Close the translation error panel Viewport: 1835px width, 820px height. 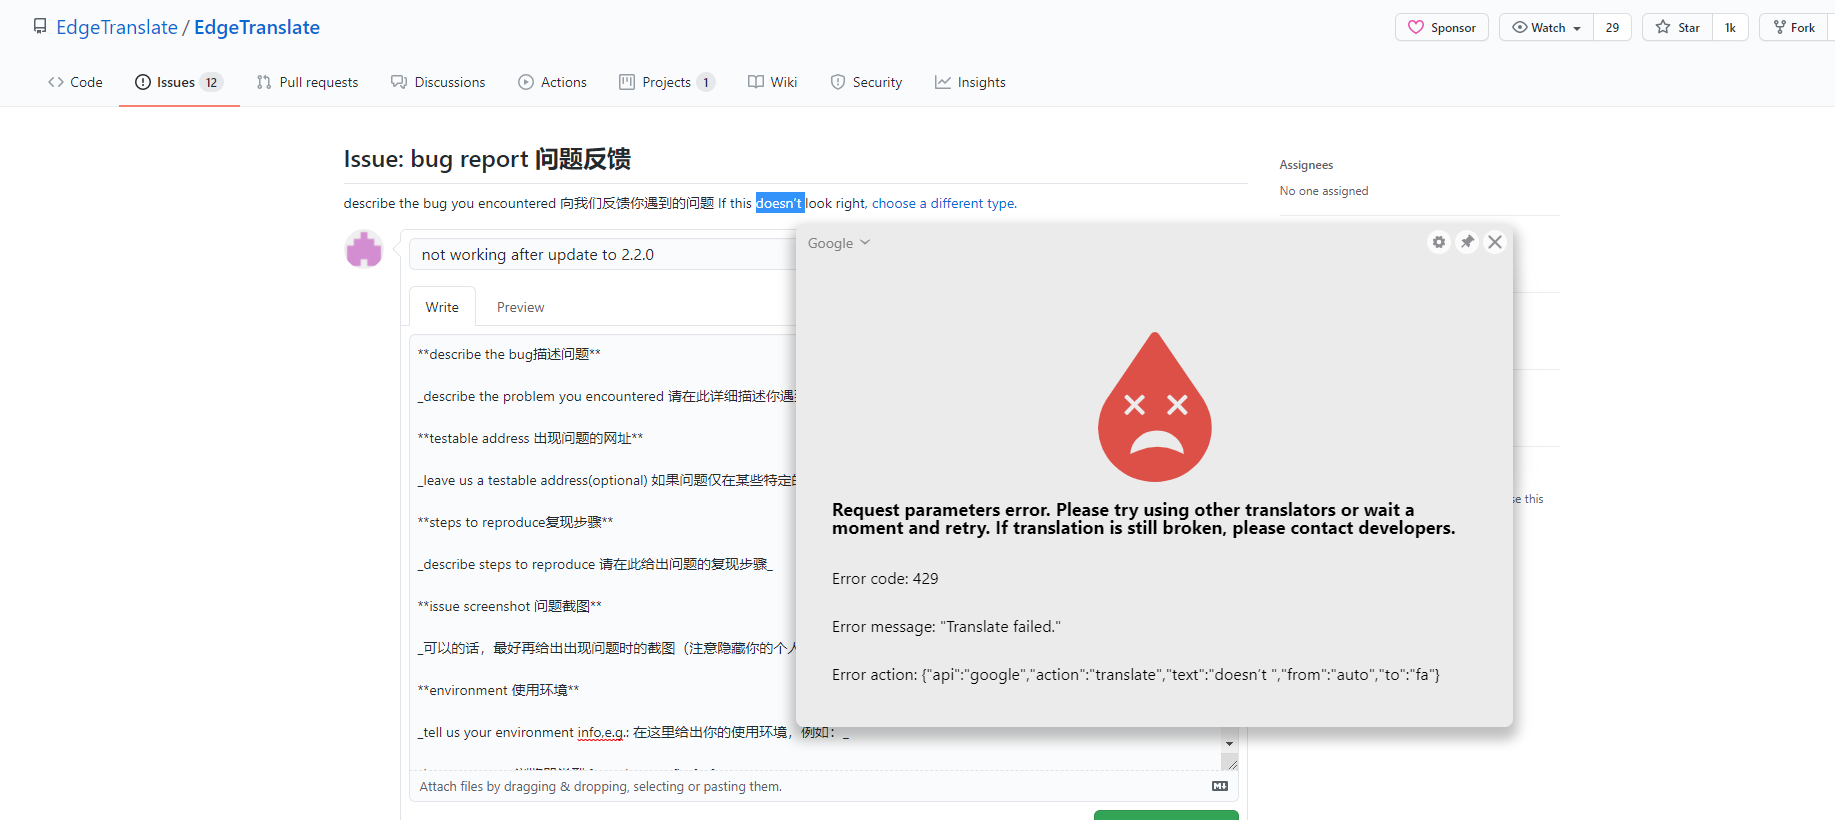click(x=1495, y=242)
